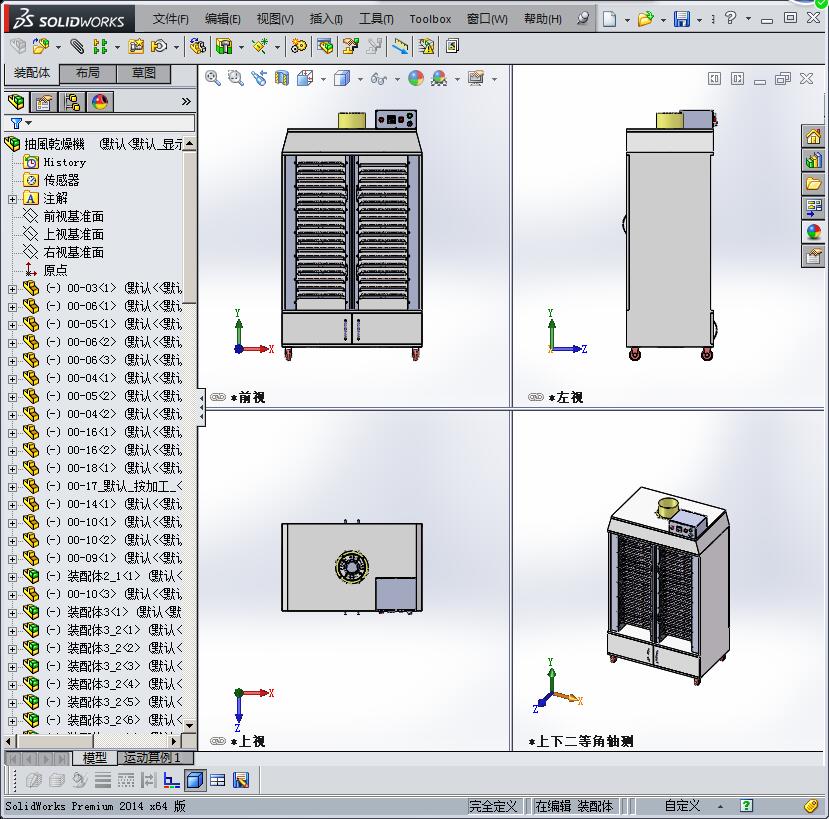Toggle the link views icon beside 左视 label
This screenshot has height=819, width=829.
[x=536, y=397]
